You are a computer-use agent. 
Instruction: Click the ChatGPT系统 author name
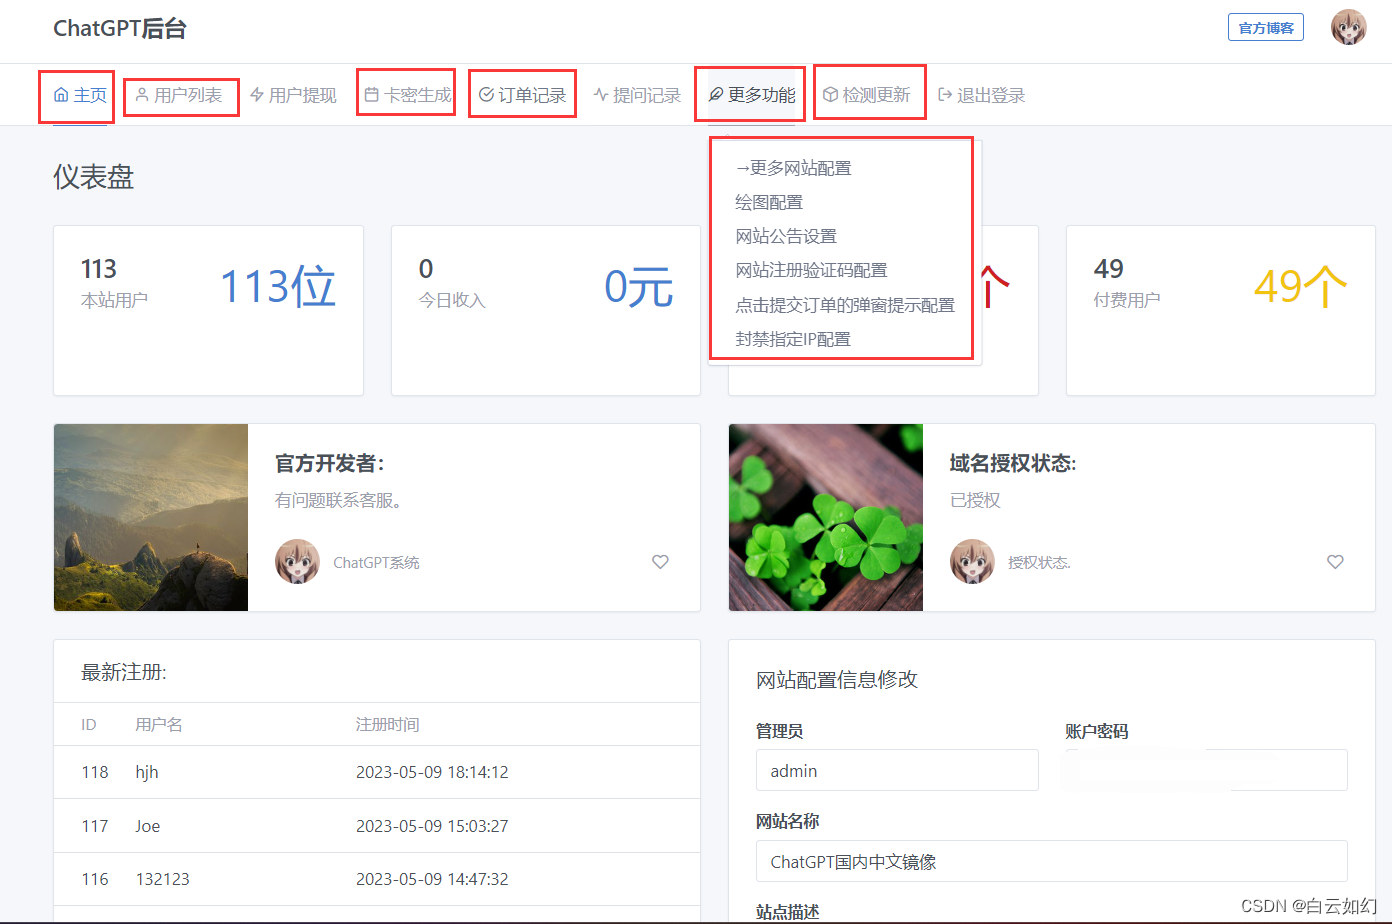[x=376, y=563]
